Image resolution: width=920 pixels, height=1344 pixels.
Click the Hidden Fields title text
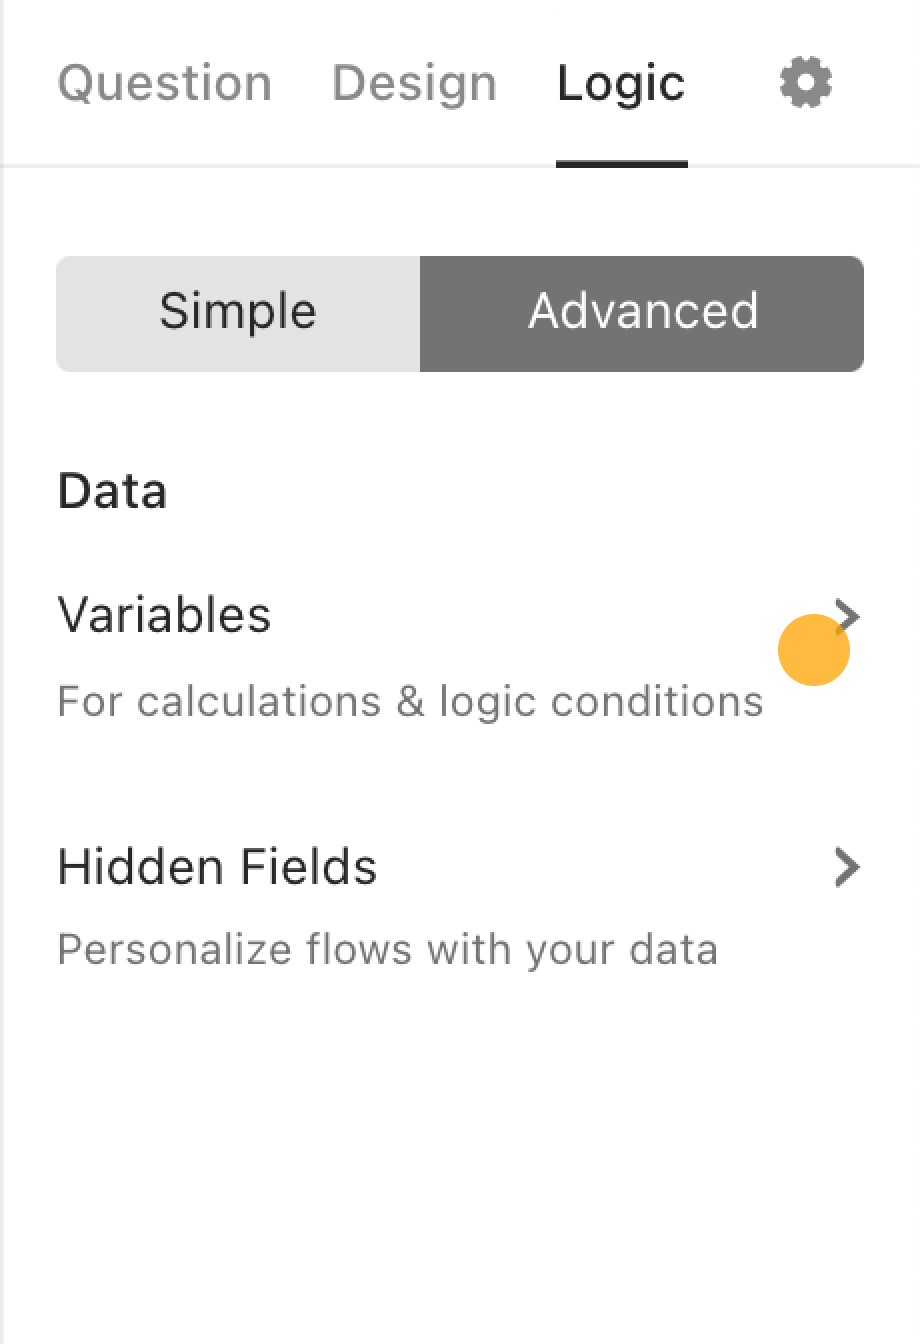pyautogui.click(x=217, y=867)
